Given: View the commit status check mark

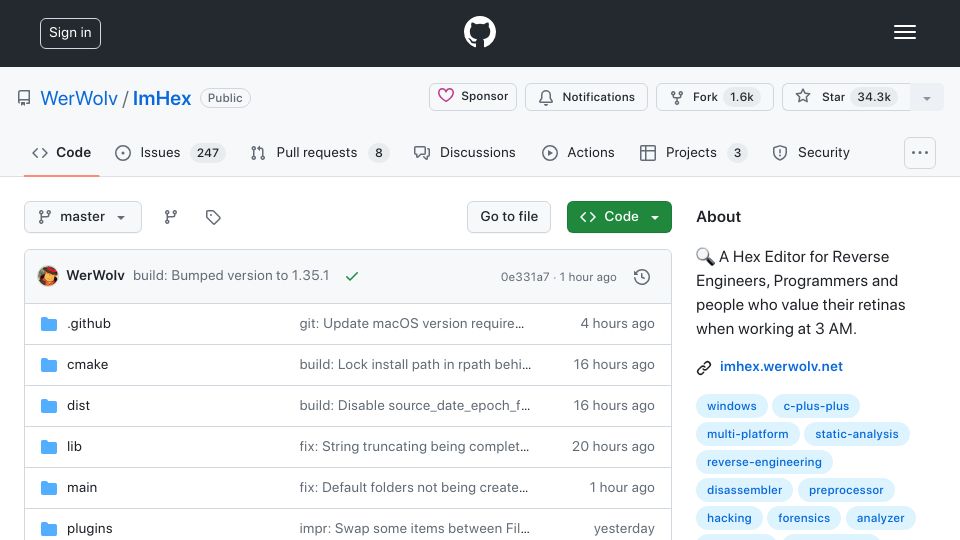Looking at the screenshot, I should coord(351,276).
